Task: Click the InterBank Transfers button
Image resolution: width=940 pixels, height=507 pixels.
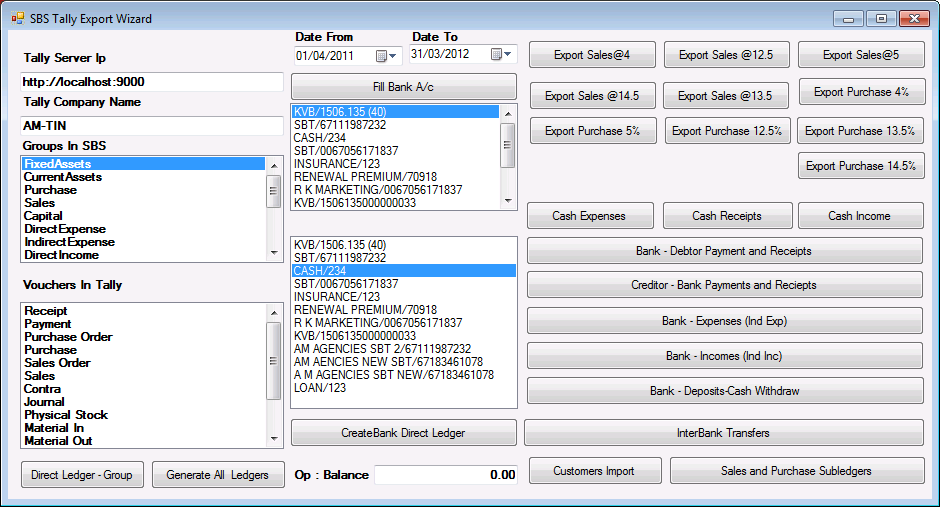Action: [724, 433]
